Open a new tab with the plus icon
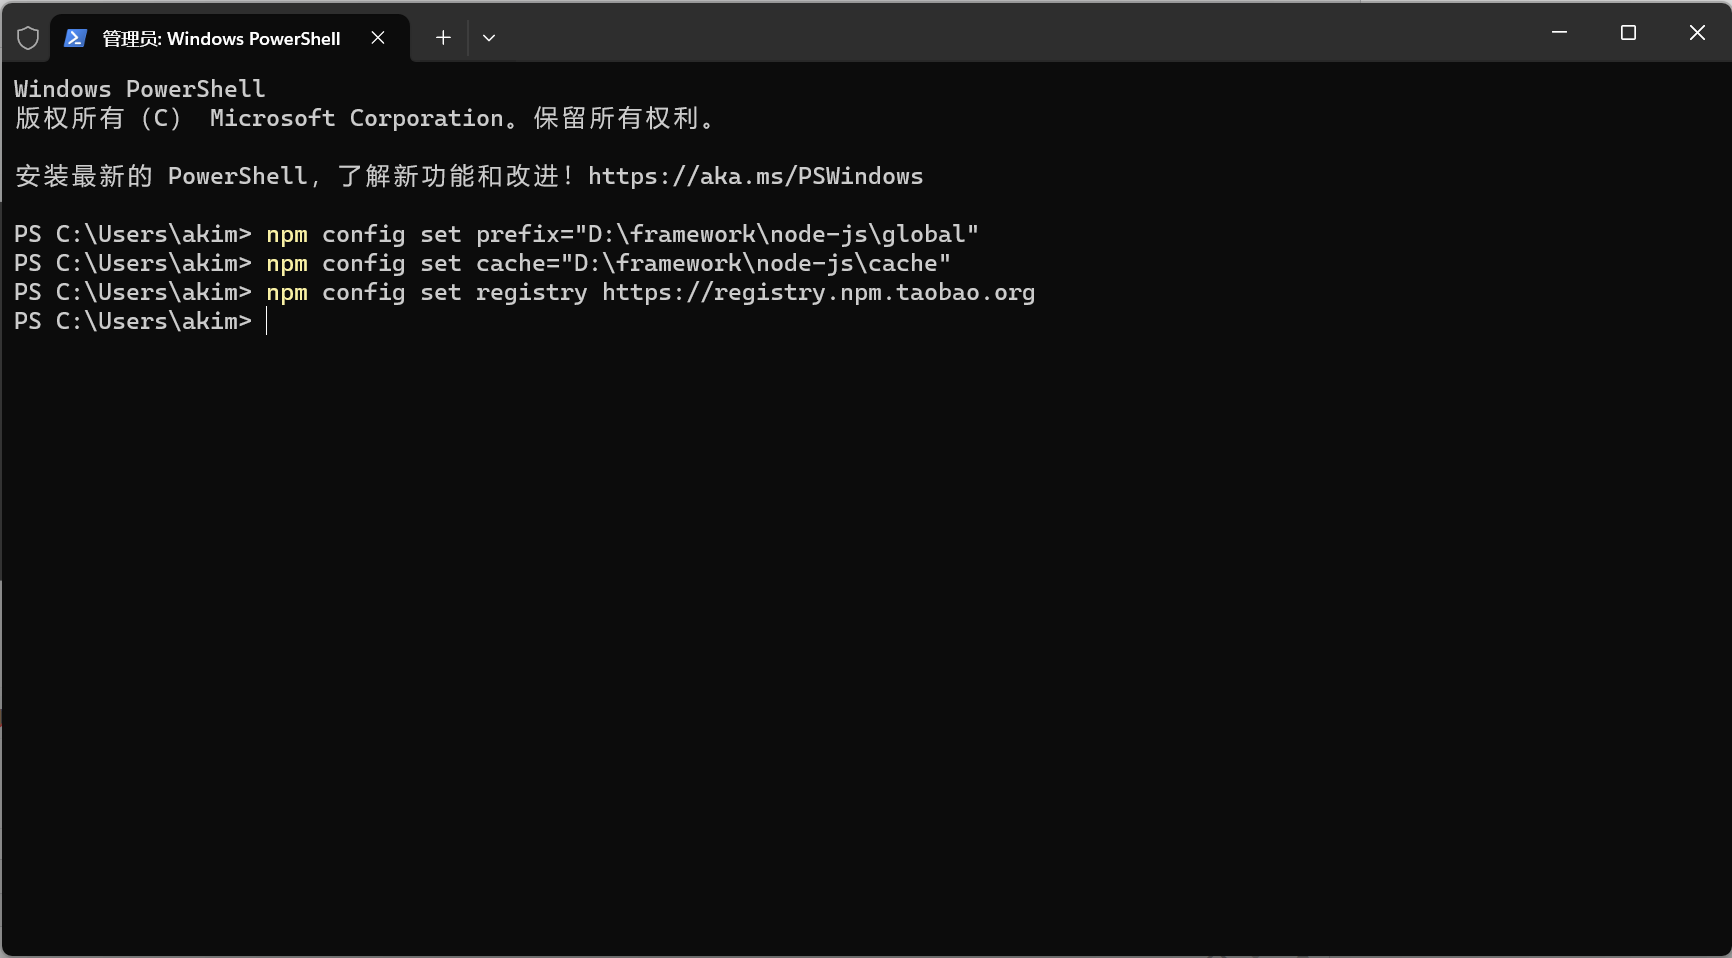This screenshot has height=958, width=1732. coord(443,38)
